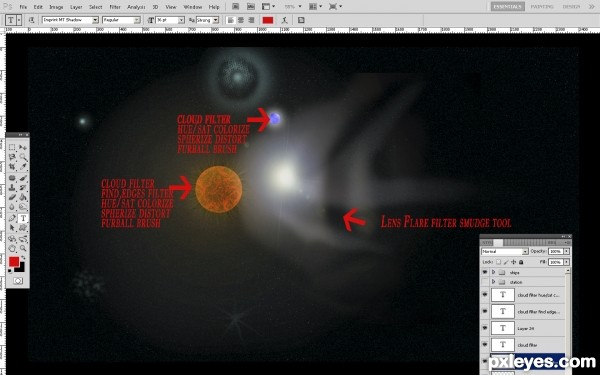Reset default foreground and background colors
Image resolution: width=600 pixels, height=375 pixels.
coord(10,271)
